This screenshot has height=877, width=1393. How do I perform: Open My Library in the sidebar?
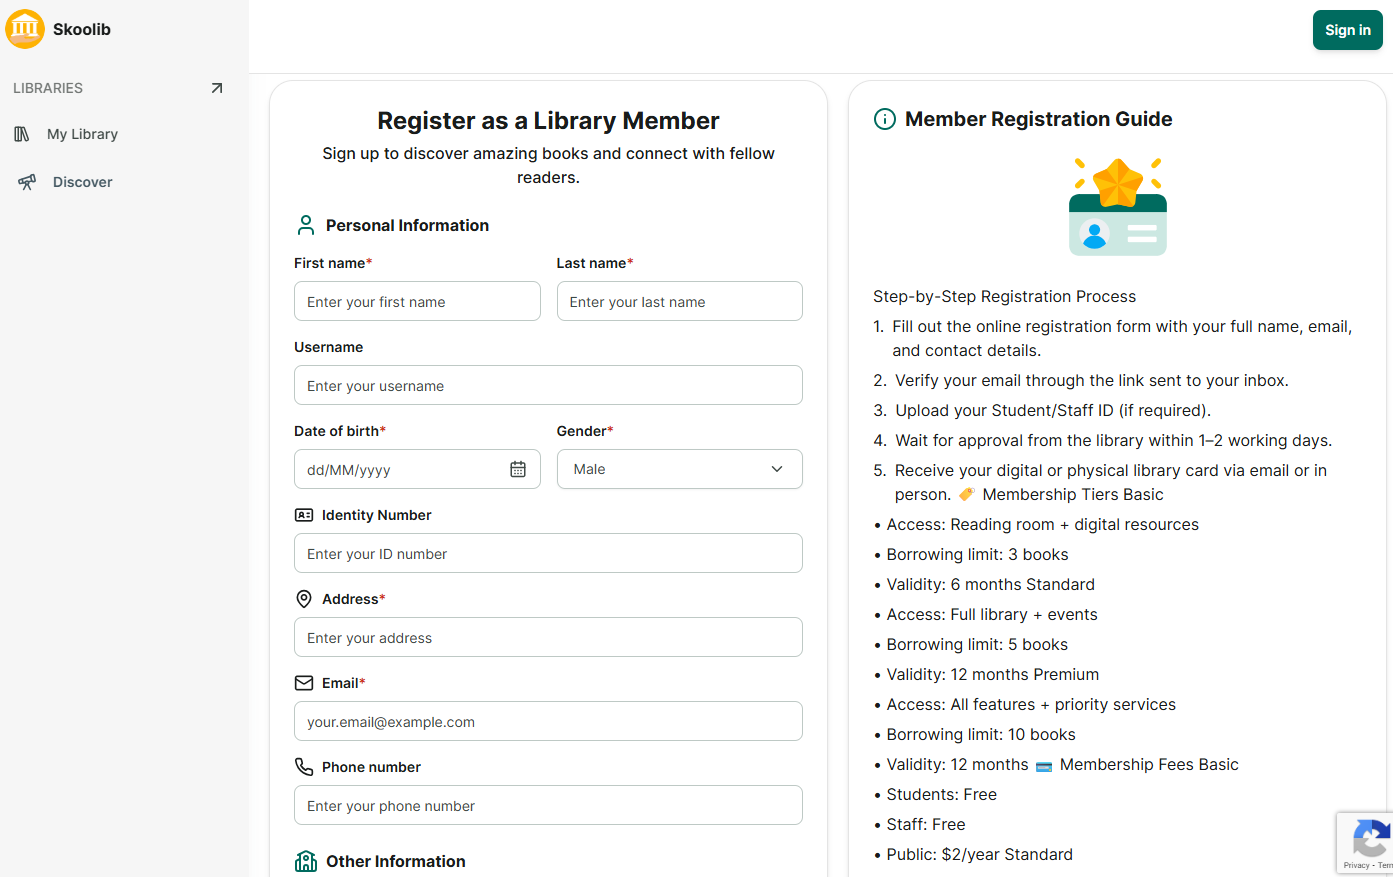pos(82,134)
